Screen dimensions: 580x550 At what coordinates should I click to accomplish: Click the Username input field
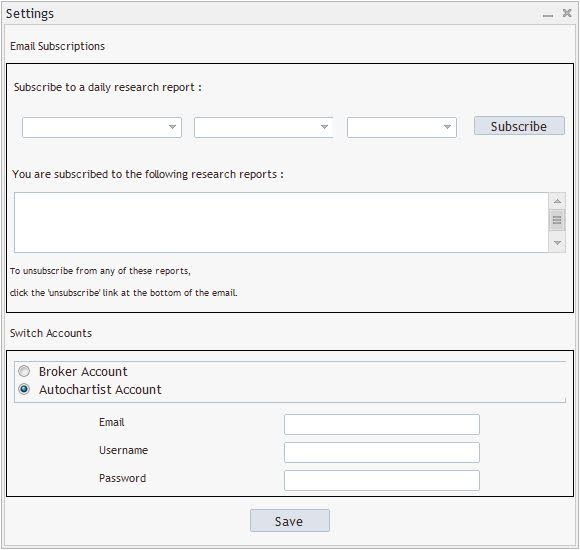[382, 452]
